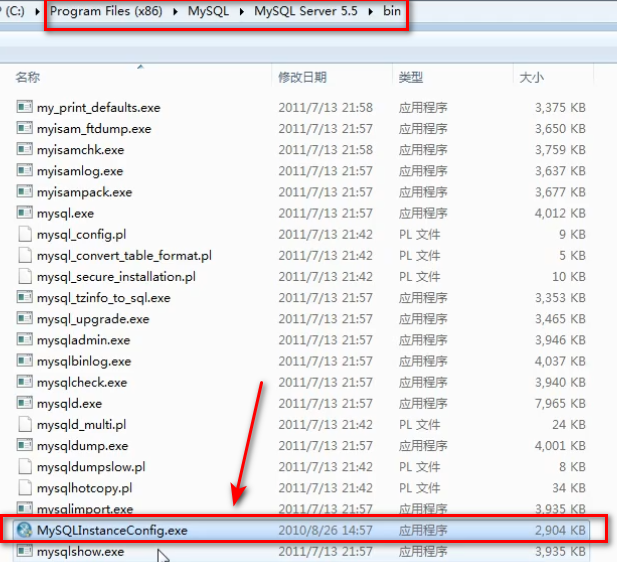Click the my_print_defaults.exe file icon

24,107
